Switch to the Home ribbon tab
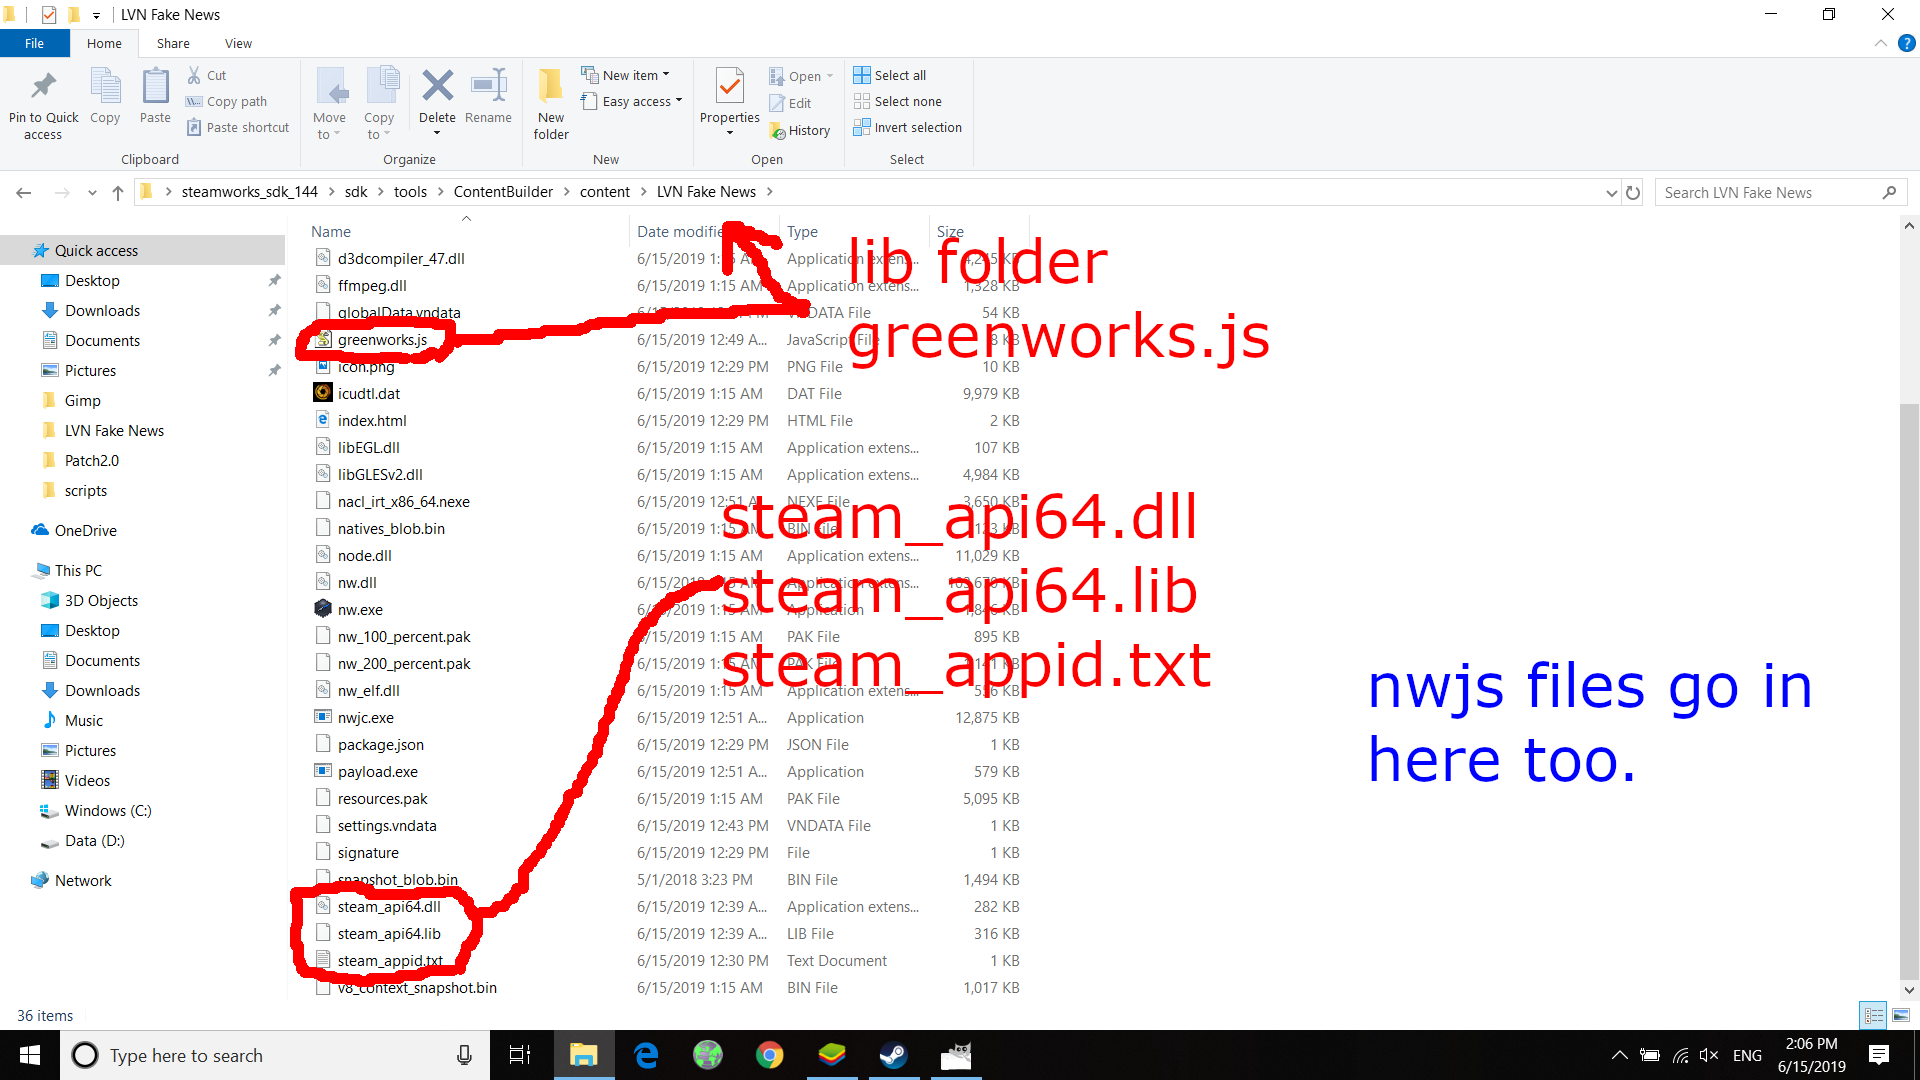Screen dimensions: 1920x1080 point(104,43)
